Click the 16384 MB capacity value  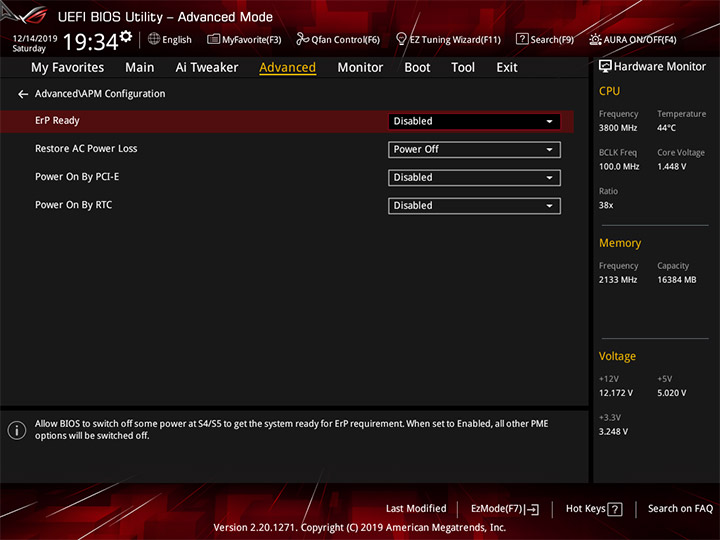[x=677, y=280]
